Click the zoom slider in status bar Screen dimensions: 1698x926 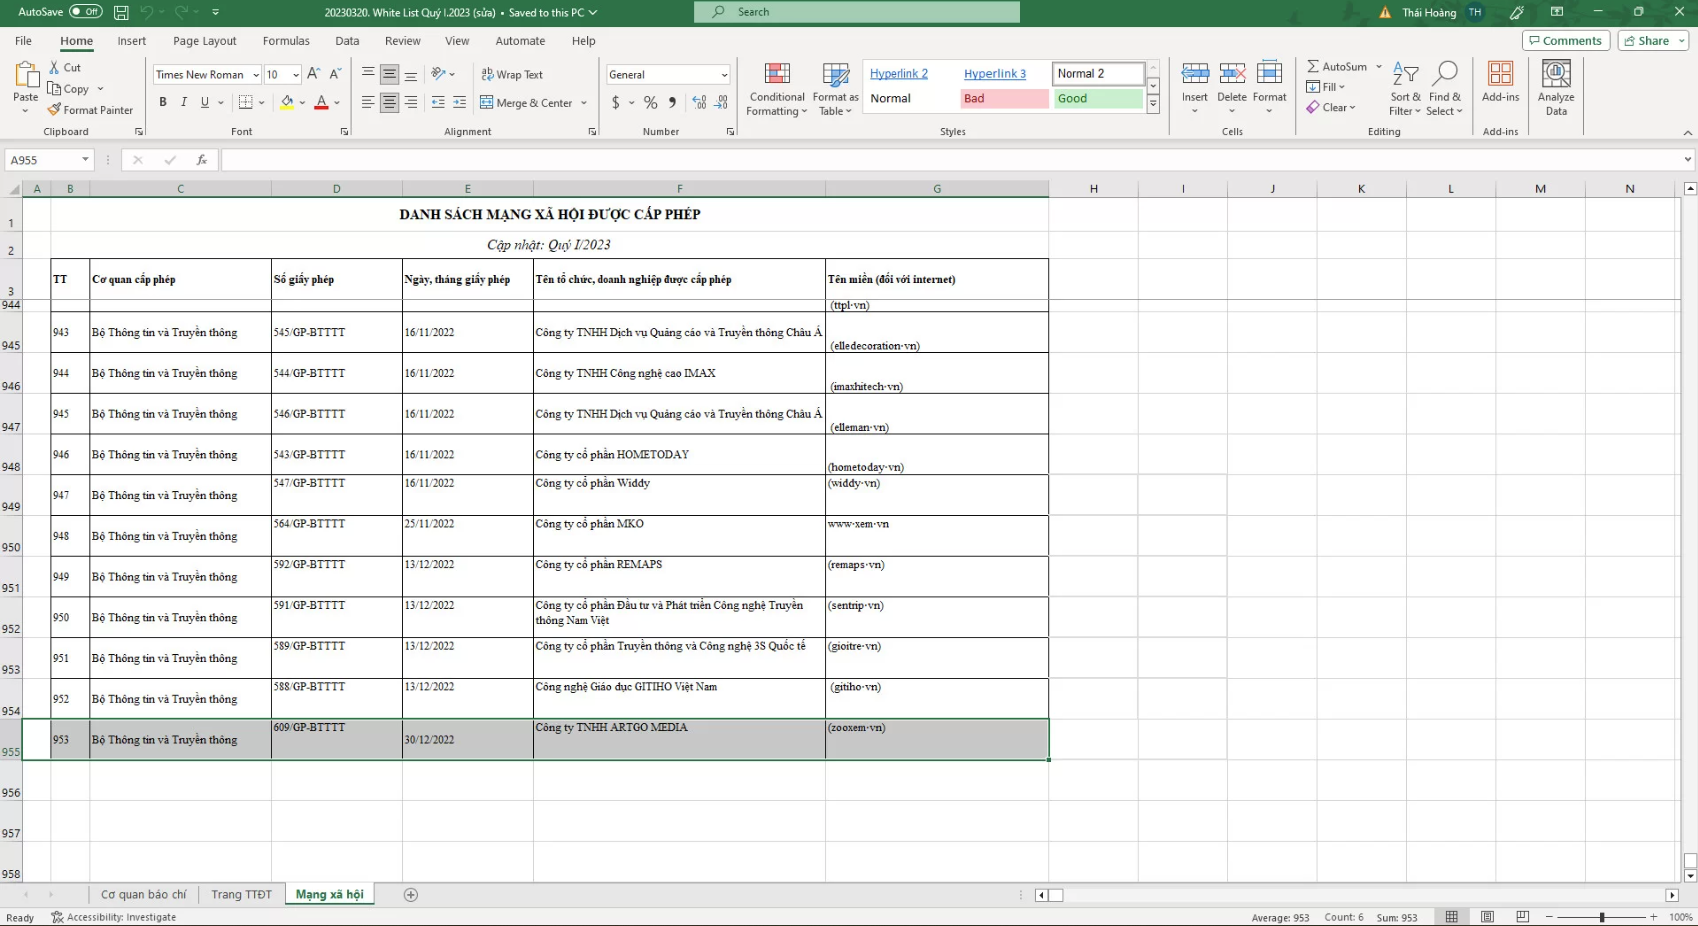click(1601, 917)
